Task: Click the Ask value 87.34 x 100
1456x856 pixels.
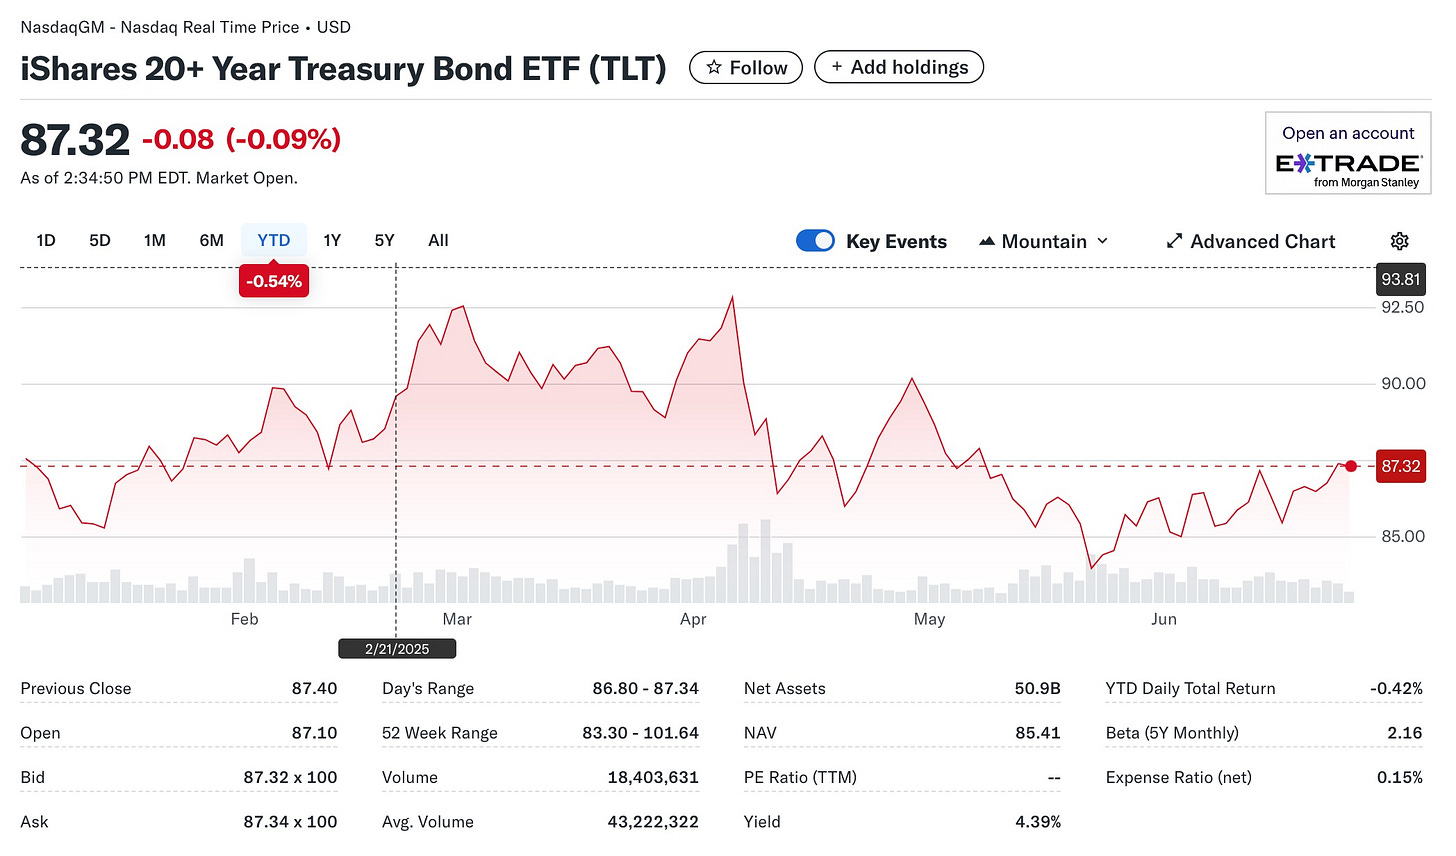Action: [x=290, y=822]
